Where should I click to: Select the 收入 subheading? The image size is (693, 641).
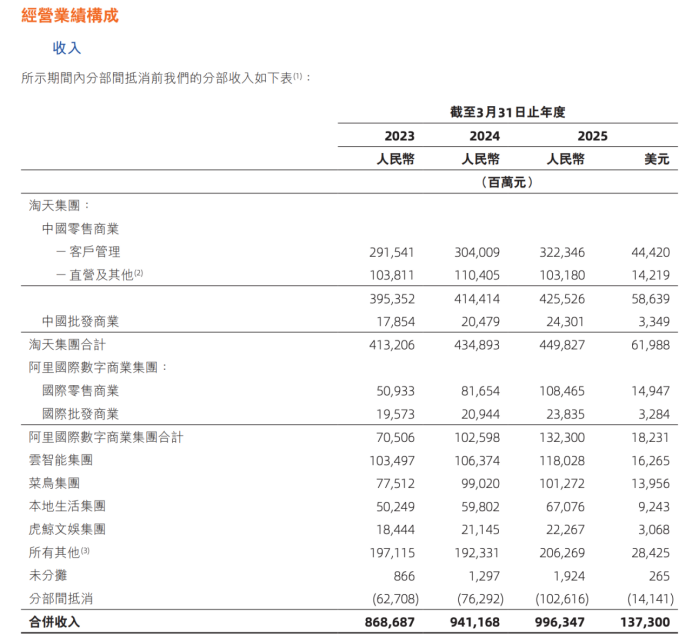click(67, 47)
